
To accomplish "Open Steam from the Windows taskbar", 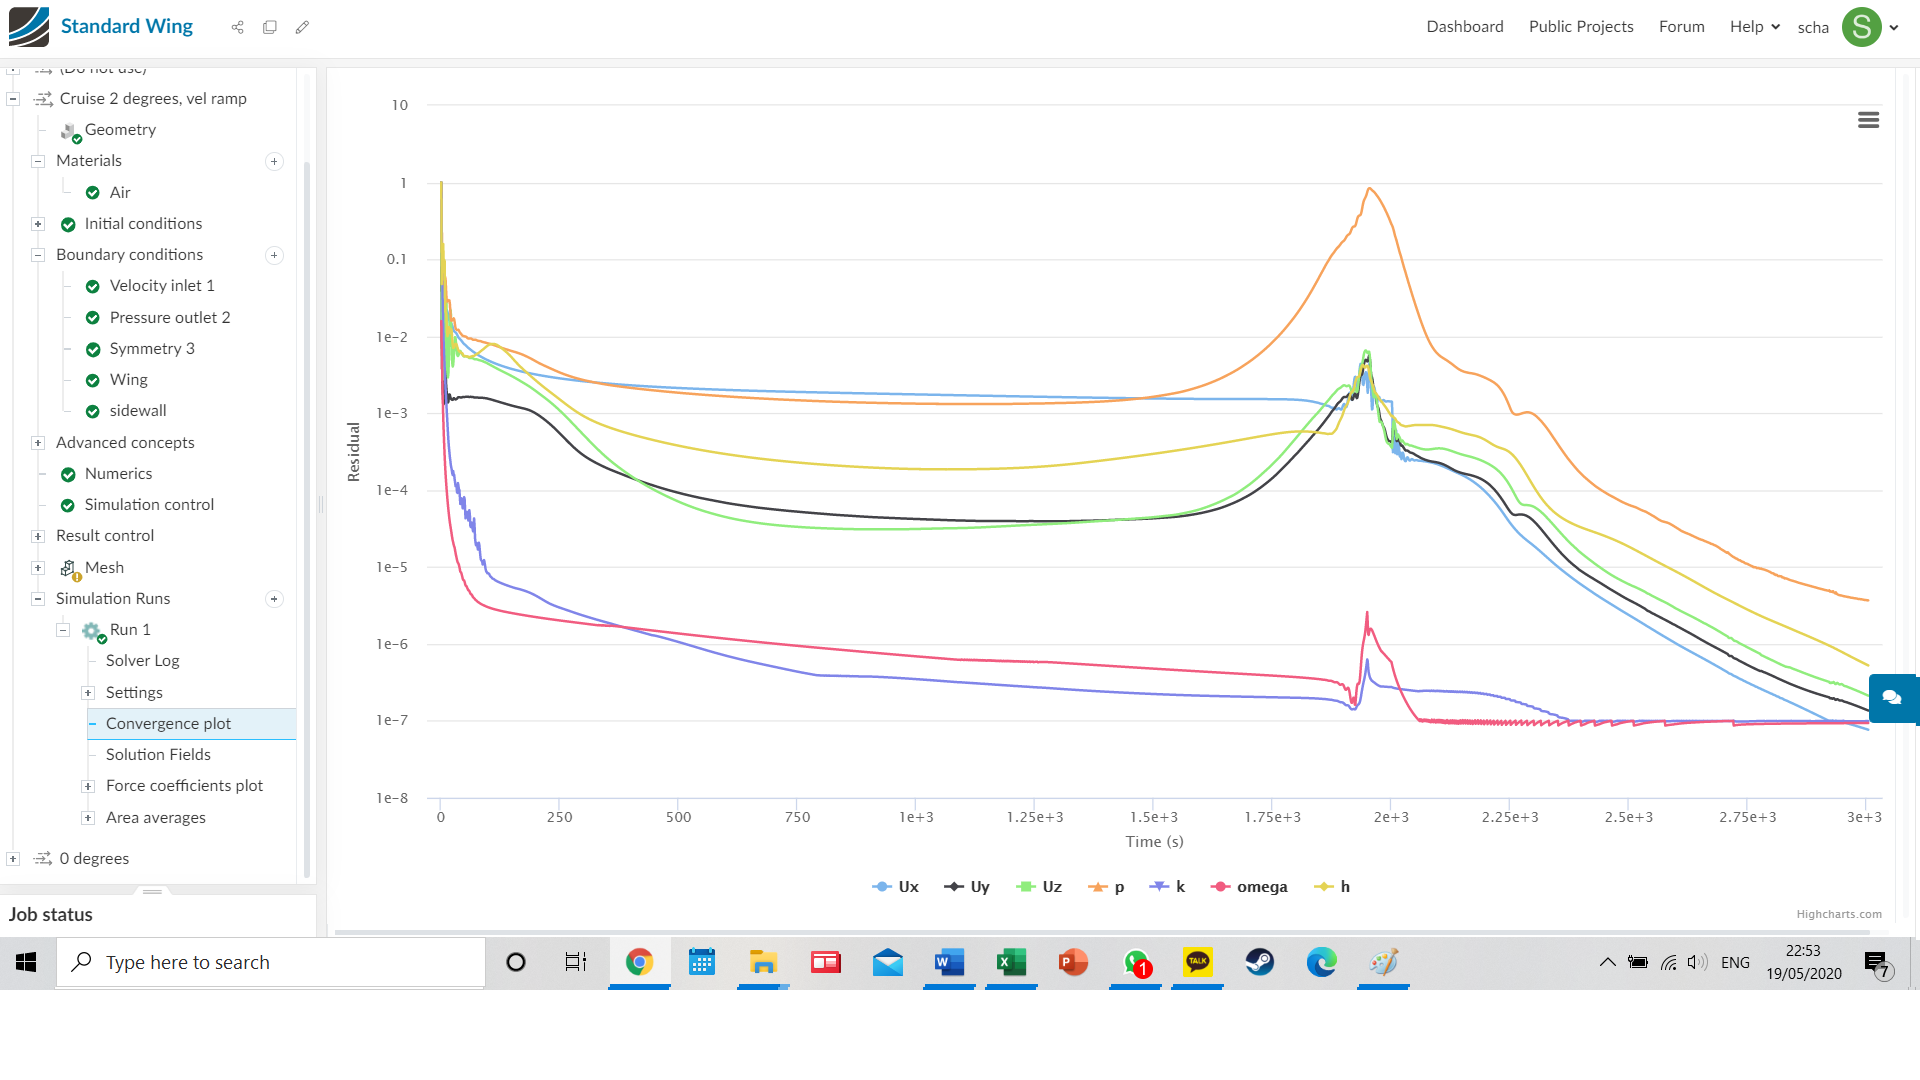I will click(1259, 962).
